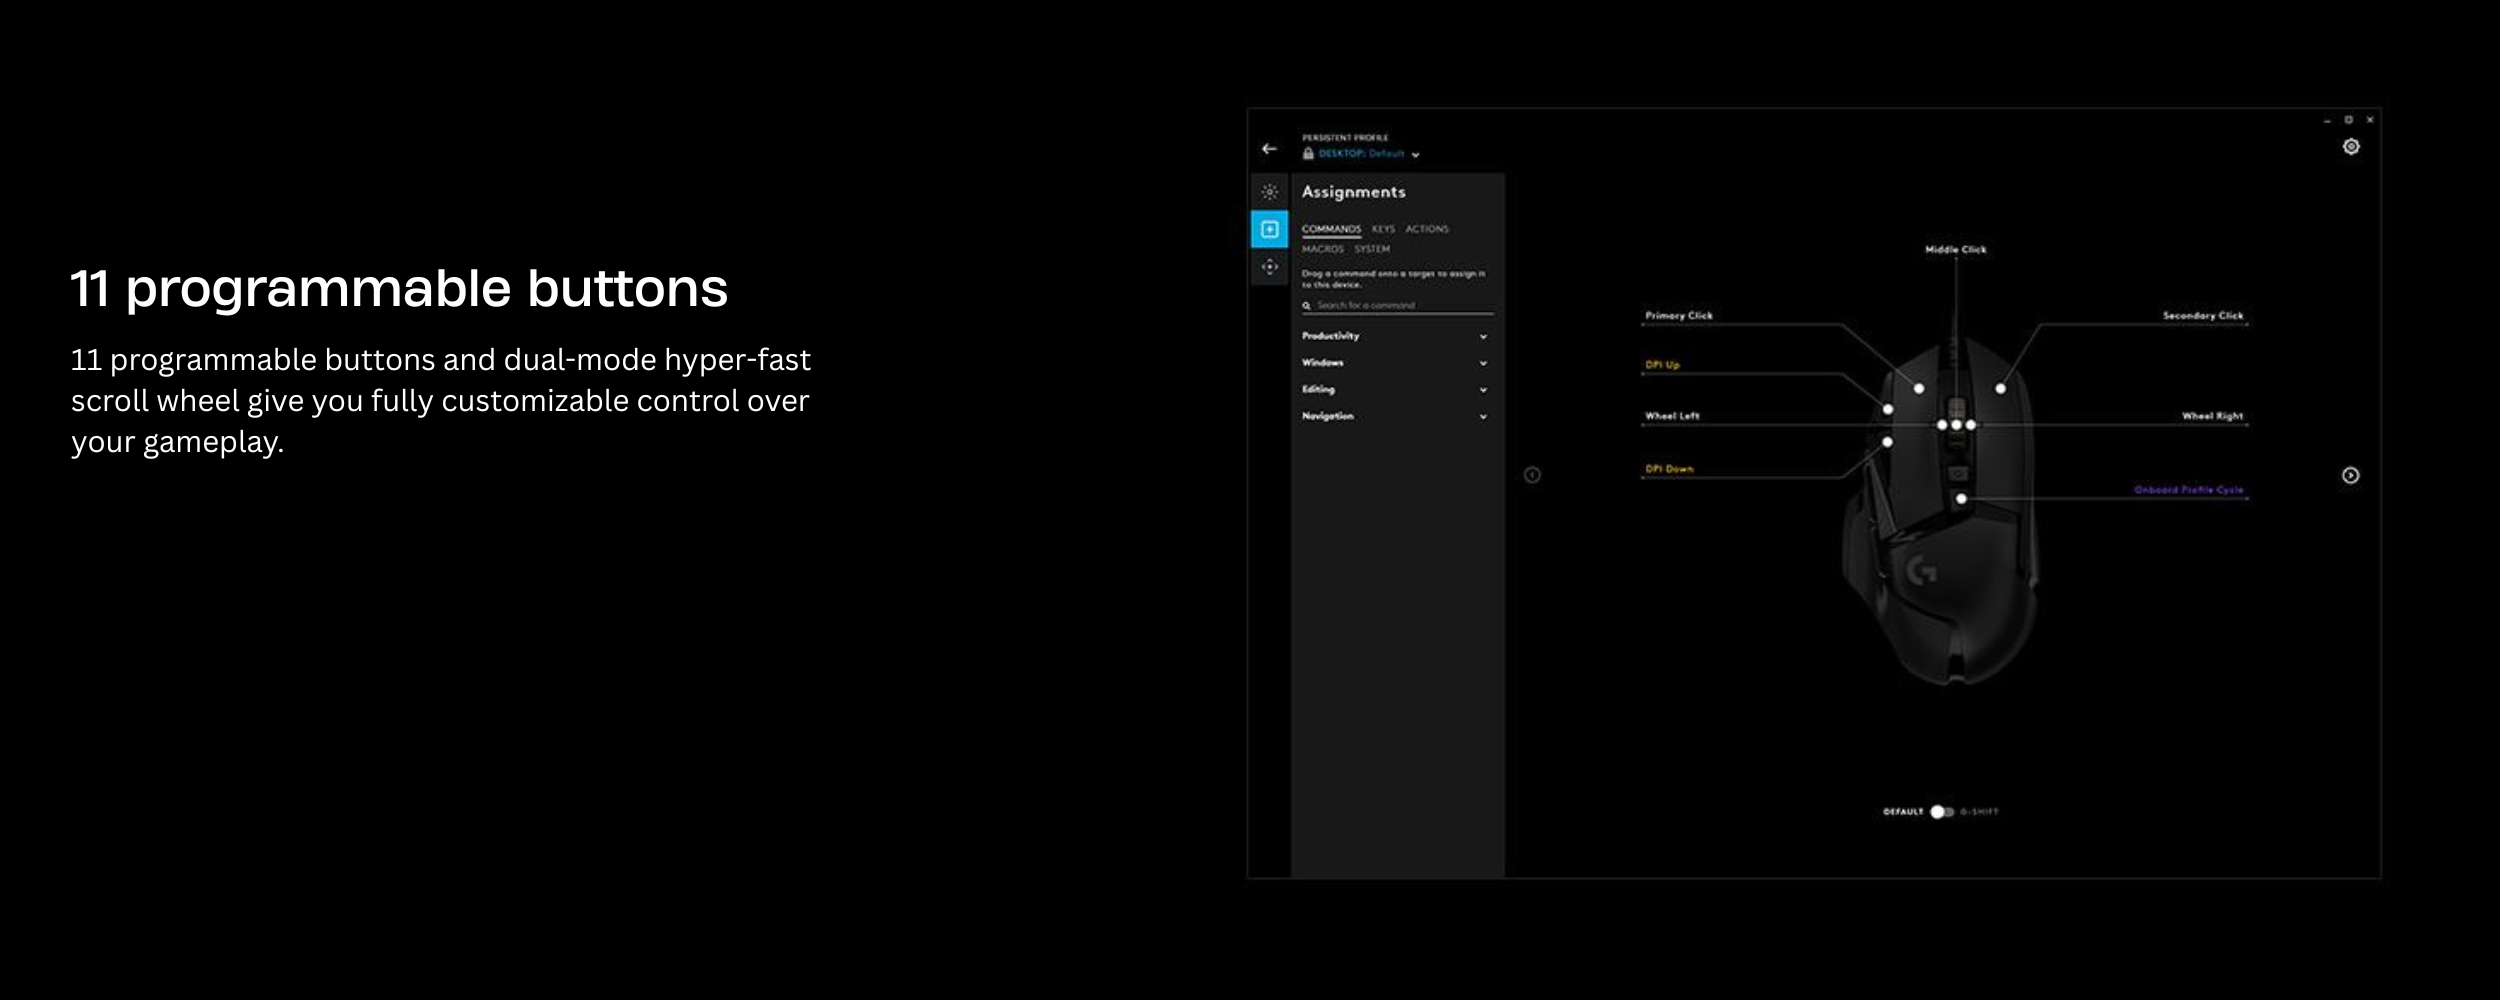The height and width of the screenshot is (1000, 2500).
Task: Click the Assignments panel heading
Action: point(1353,192)
